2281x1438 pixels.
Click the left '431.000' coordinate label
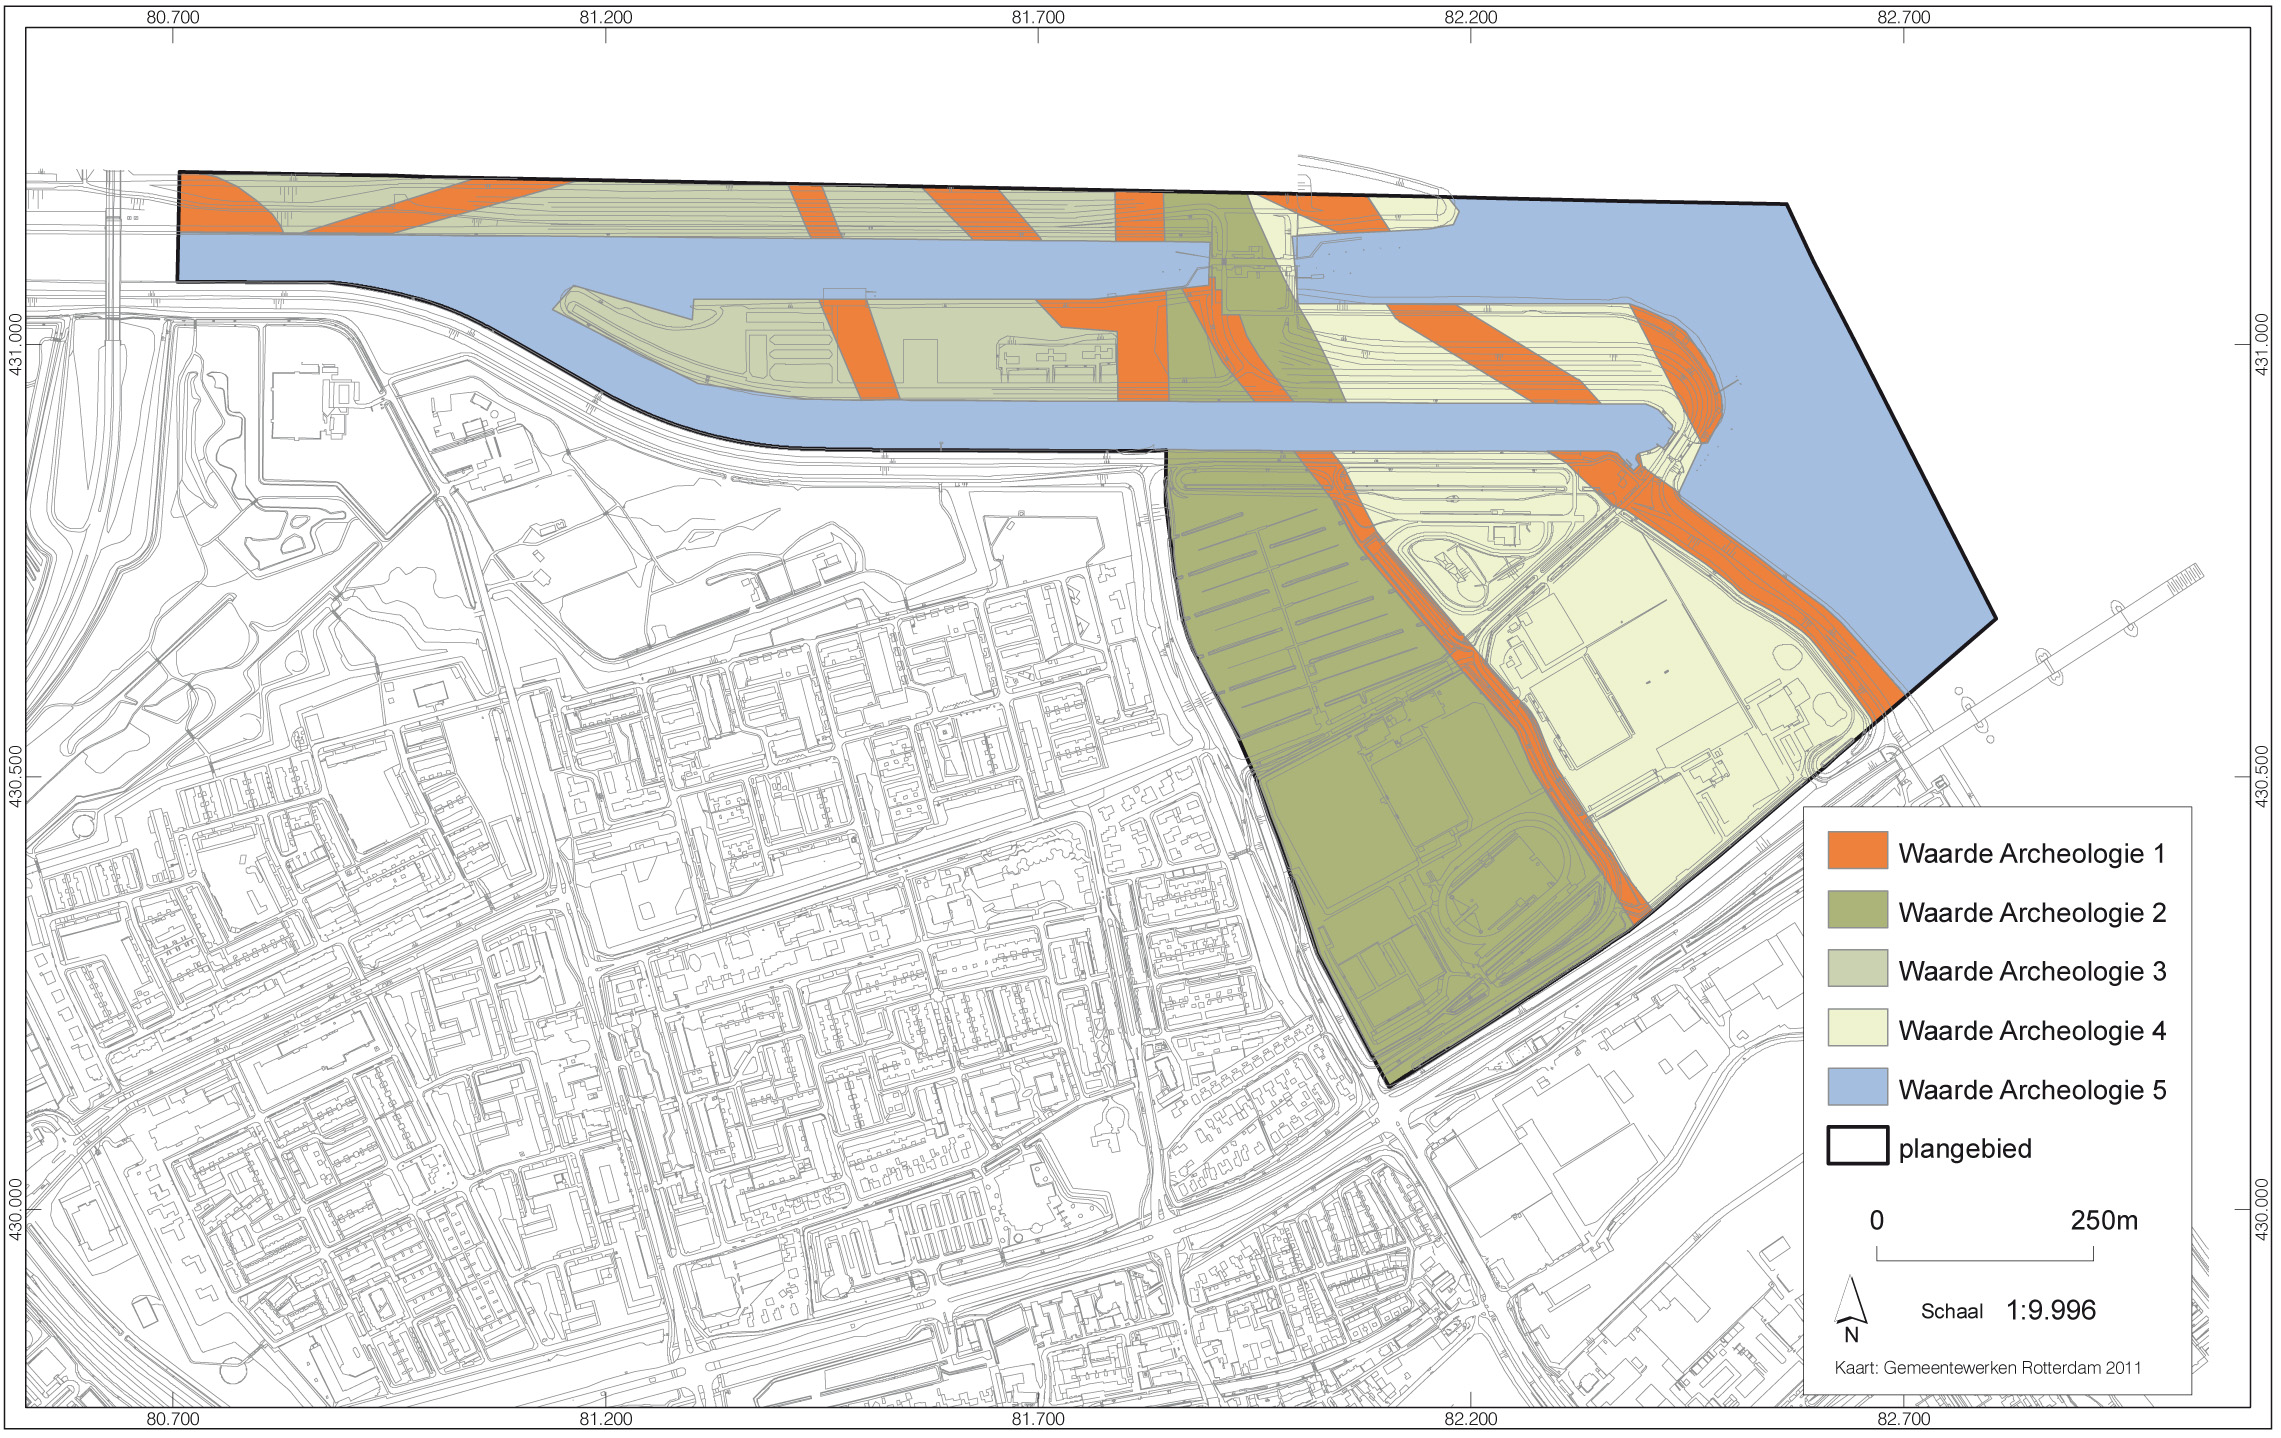pyautogui.click(x=15, y=345)
